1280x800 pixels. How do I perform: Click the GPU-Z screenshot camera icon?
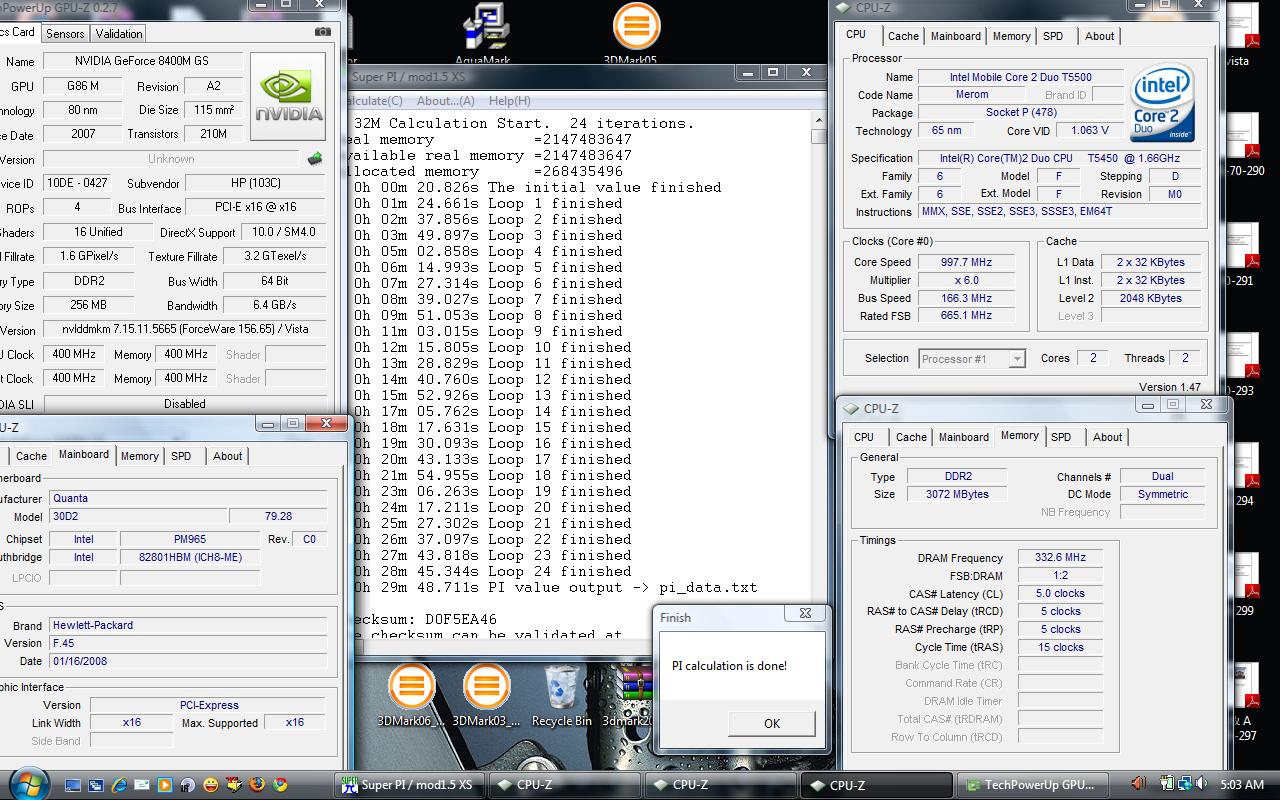(x=322, y=32)
